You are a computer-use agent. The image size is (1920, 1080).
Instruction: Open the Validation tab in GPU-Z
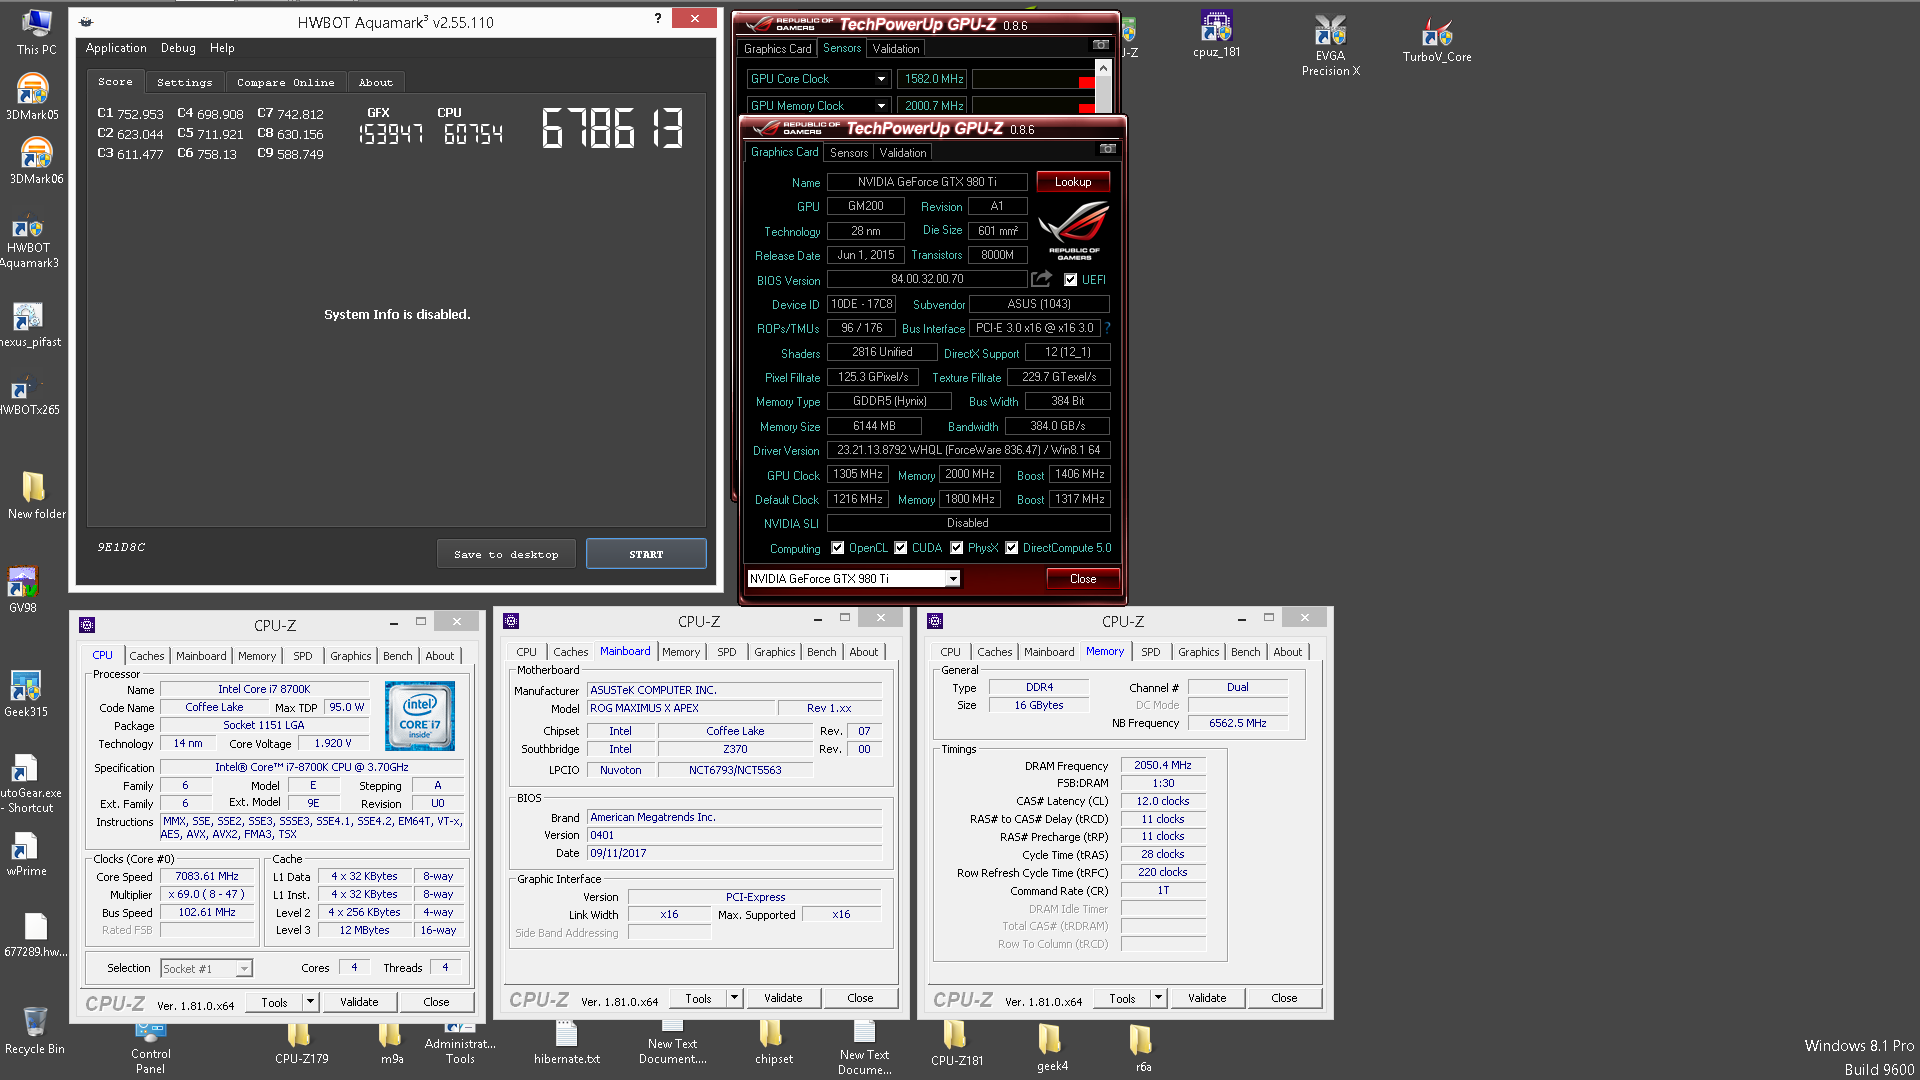click(x=903, y=153)
